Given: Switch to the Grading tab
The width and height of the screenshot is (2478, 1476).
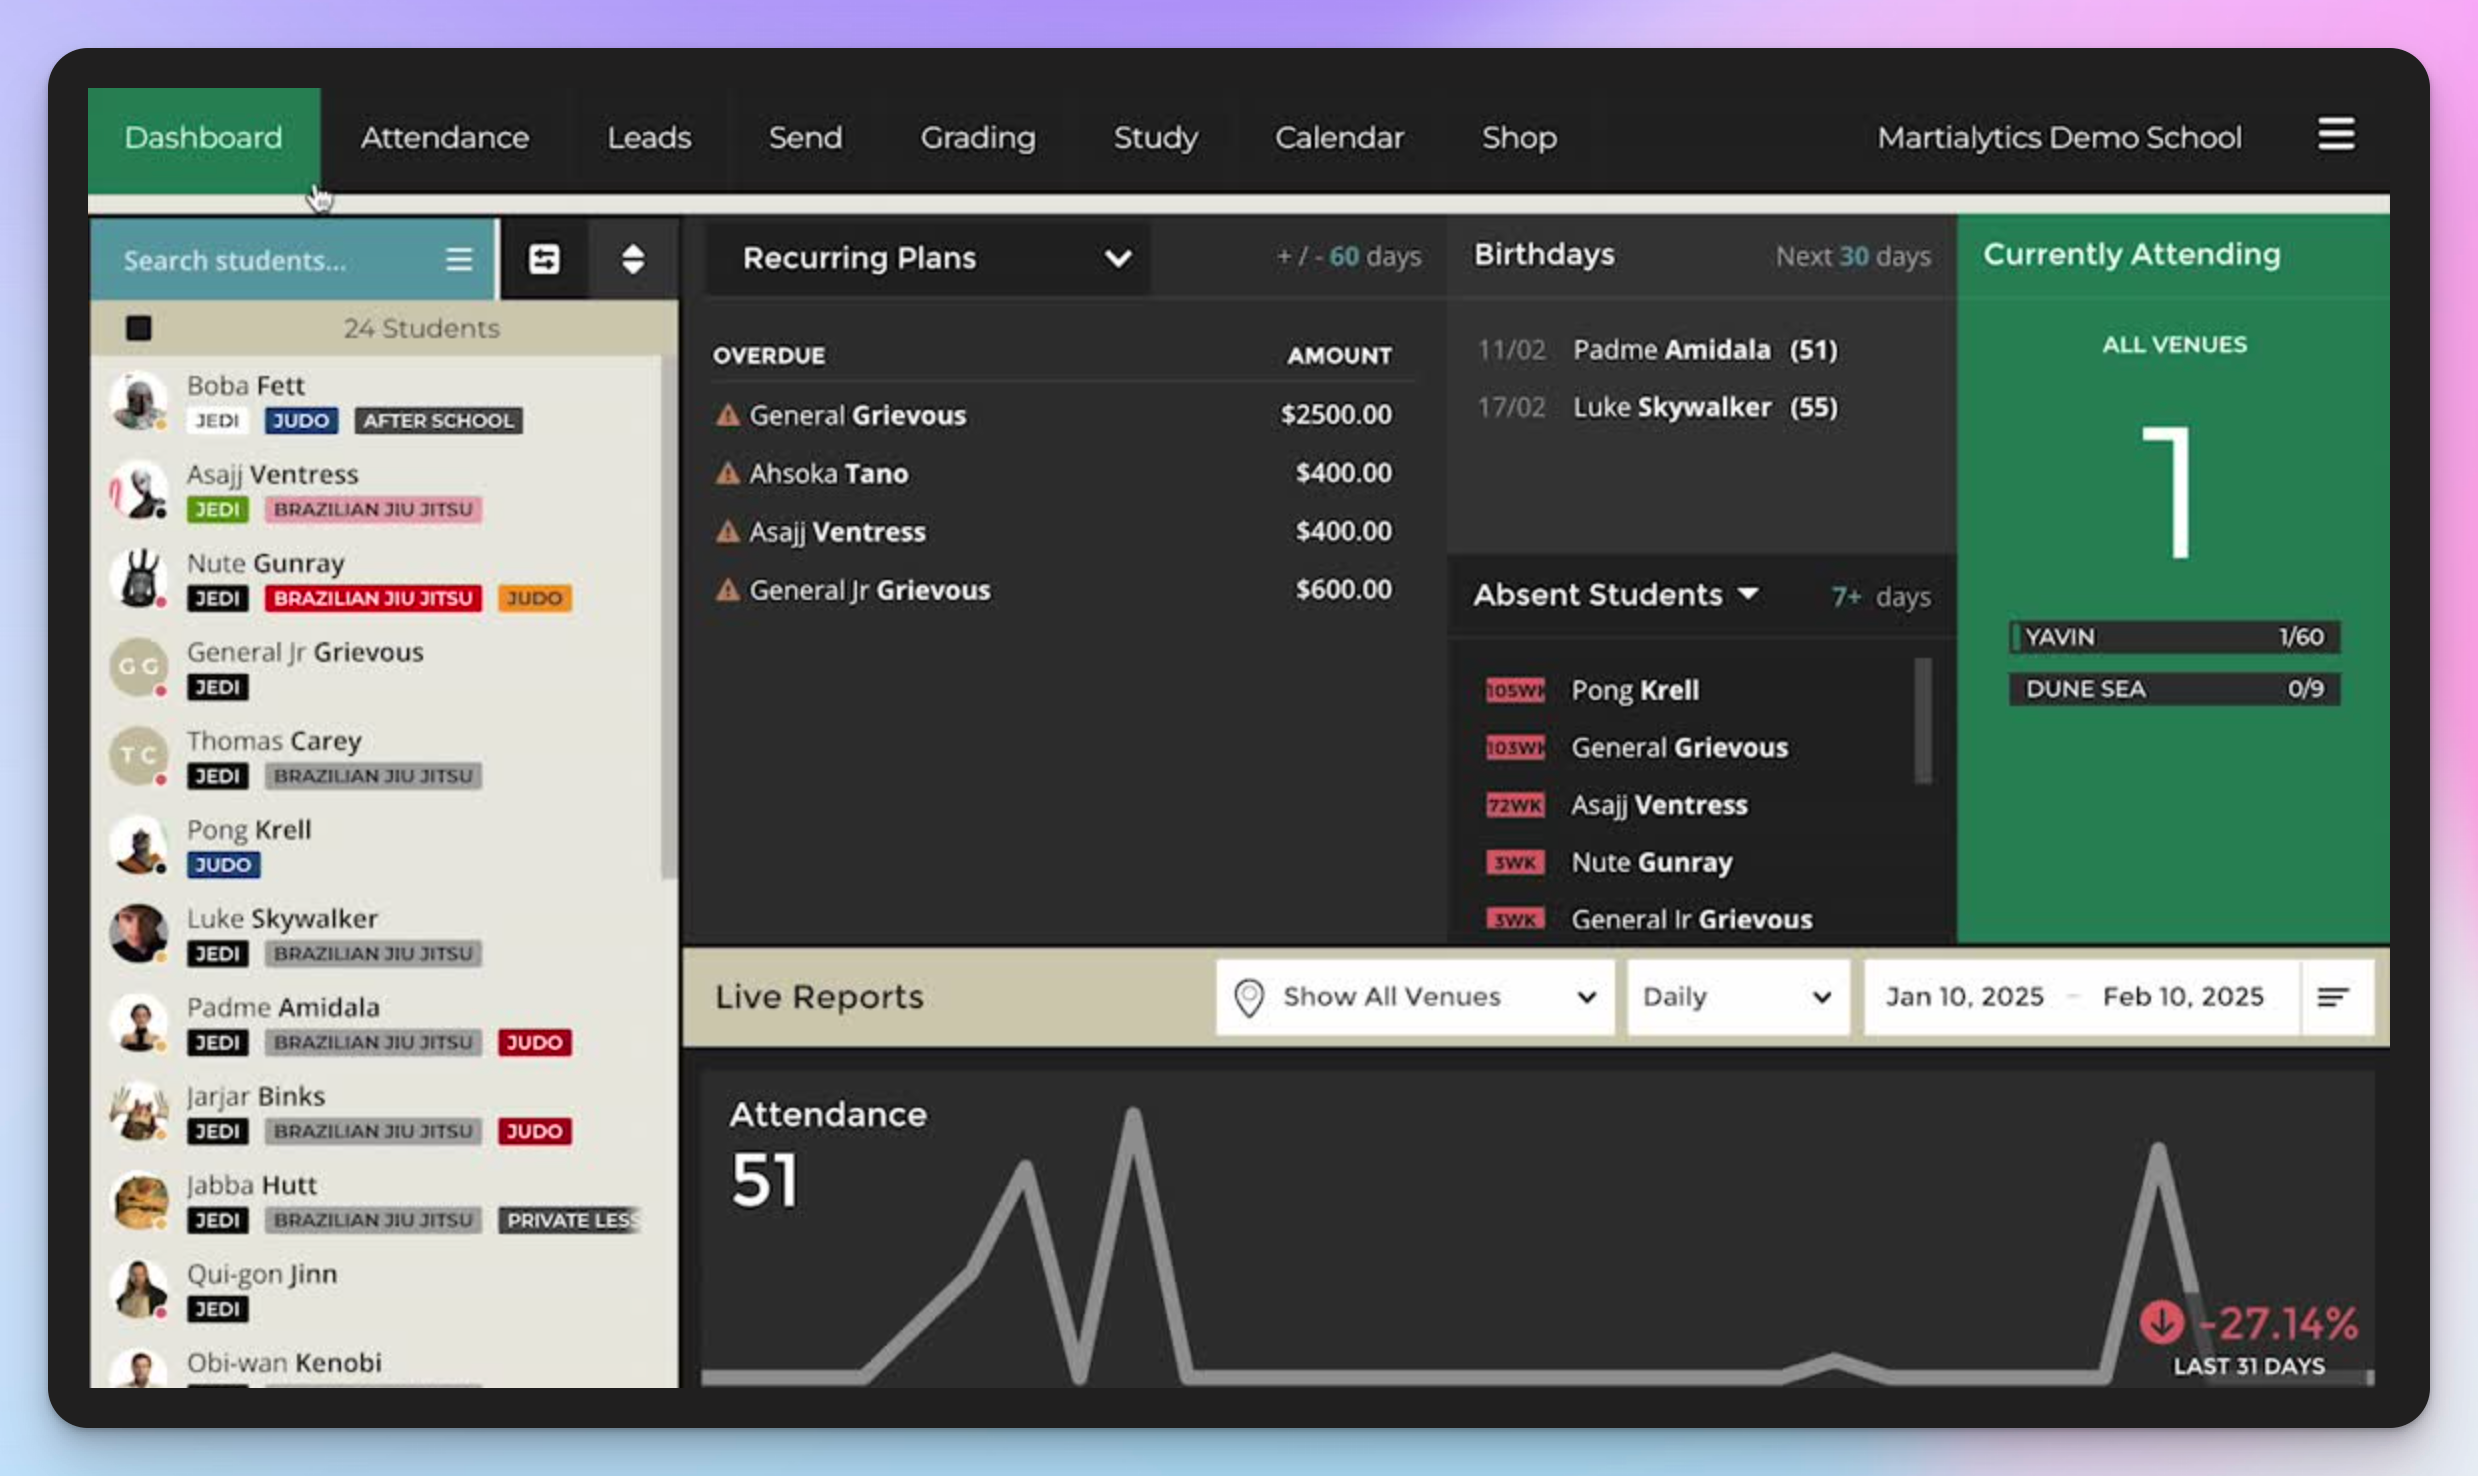Looking at the screenshot, I should [978, 138].
